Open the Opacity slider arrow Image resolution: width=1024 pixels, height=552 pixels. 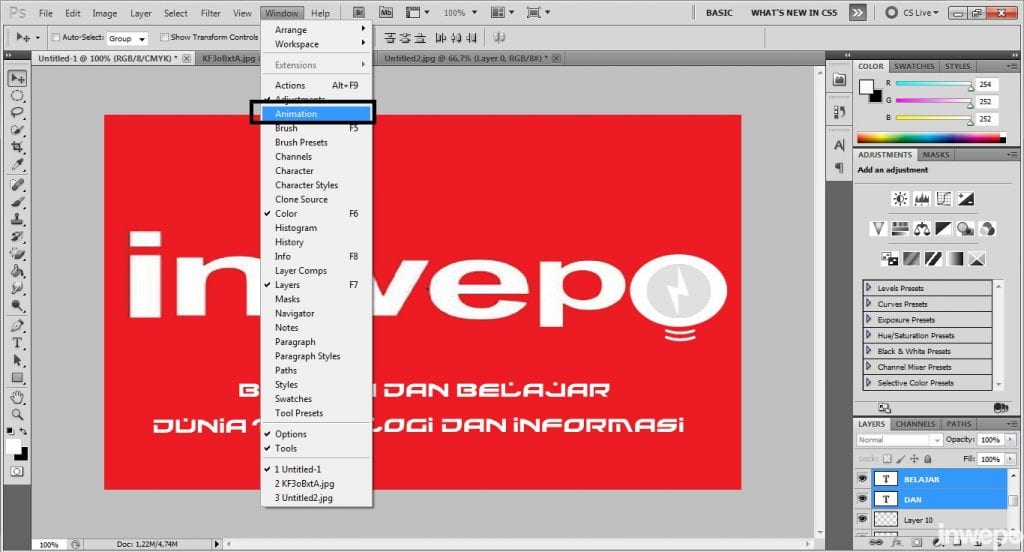(x=1010, y=440)
